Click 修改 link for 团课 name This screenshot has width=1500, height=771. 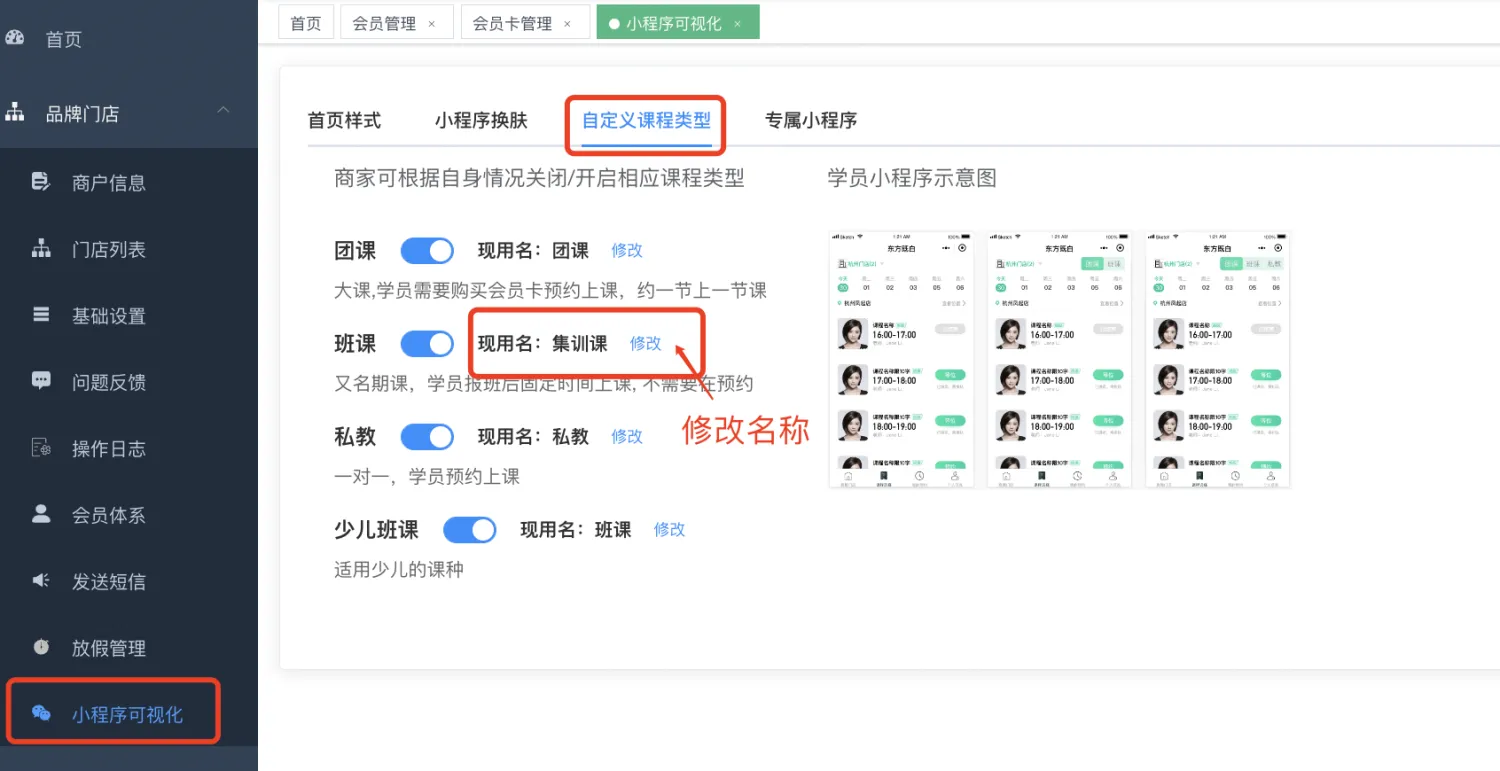pos(627,251)
